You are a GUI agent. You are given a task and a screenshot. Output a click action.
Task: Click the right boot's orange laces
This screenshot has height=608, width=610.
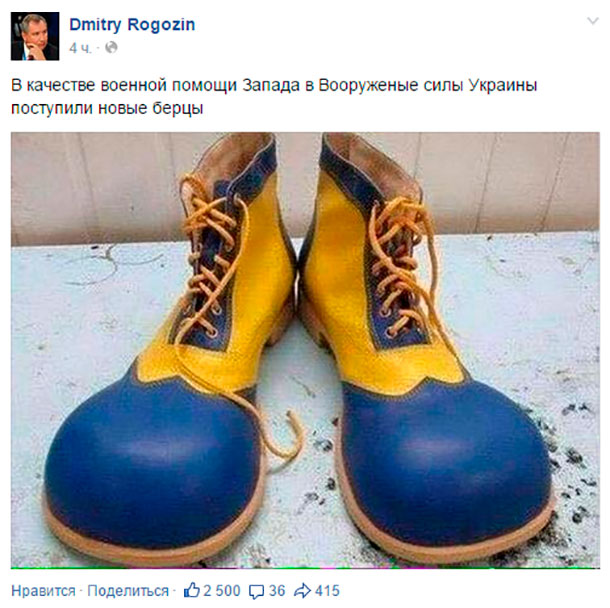pyautogui.click(x=401, y=265)
